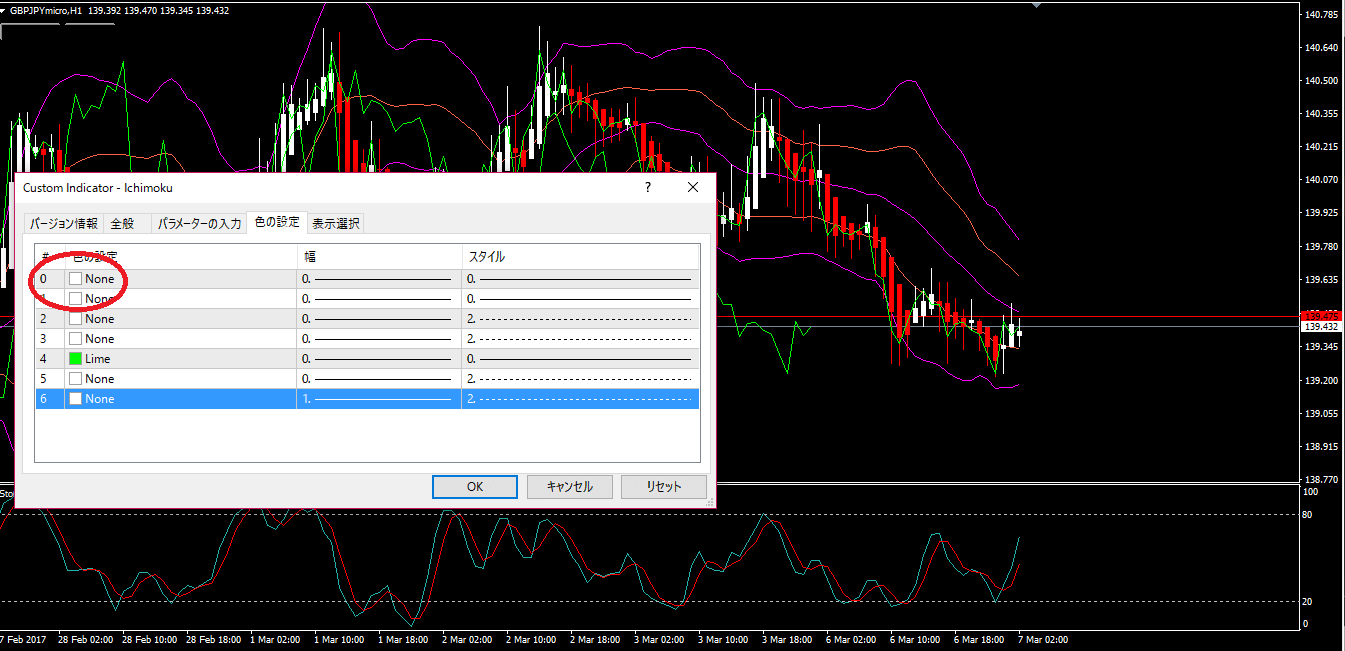Image resolution: width=1345 pixels, height=651 pixels.
Task: Click the color swatch in row 0
Action: [75, 279]
